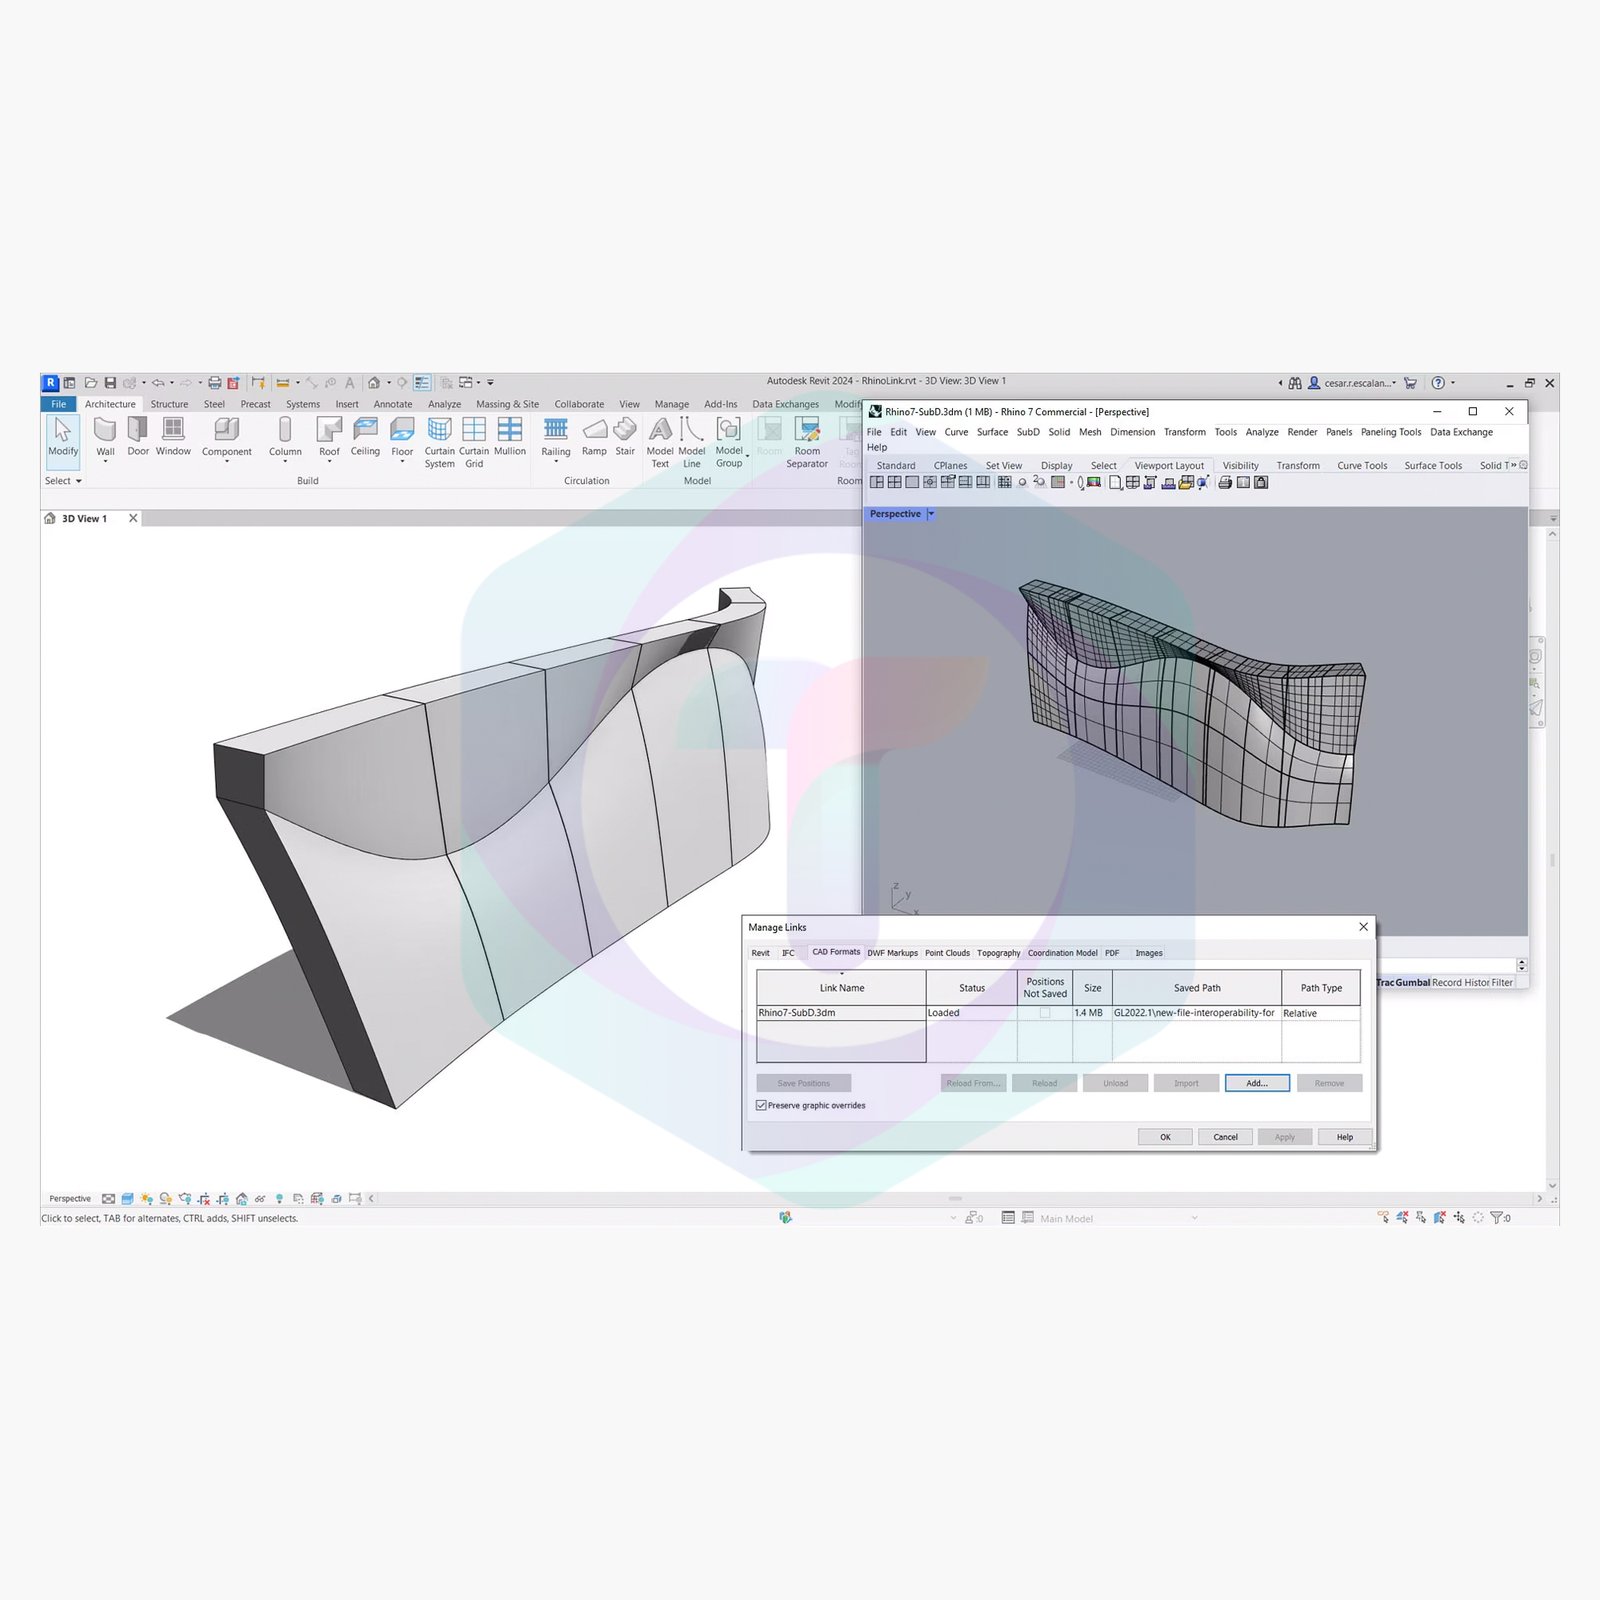This screenshot has width=1600, height=1600.
Task: Click the Rhino print icon in toolbar
Action: pyautogui.click(x=1225, y=482)
